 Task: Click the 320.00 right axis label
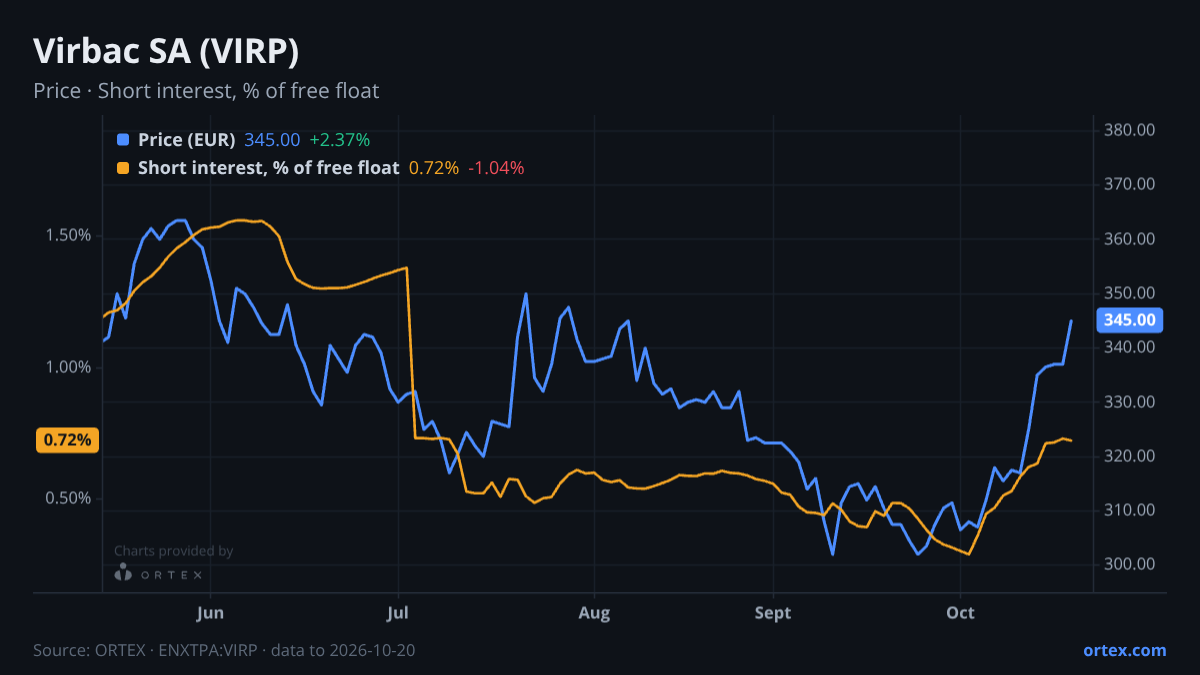tap(1131, 456)
